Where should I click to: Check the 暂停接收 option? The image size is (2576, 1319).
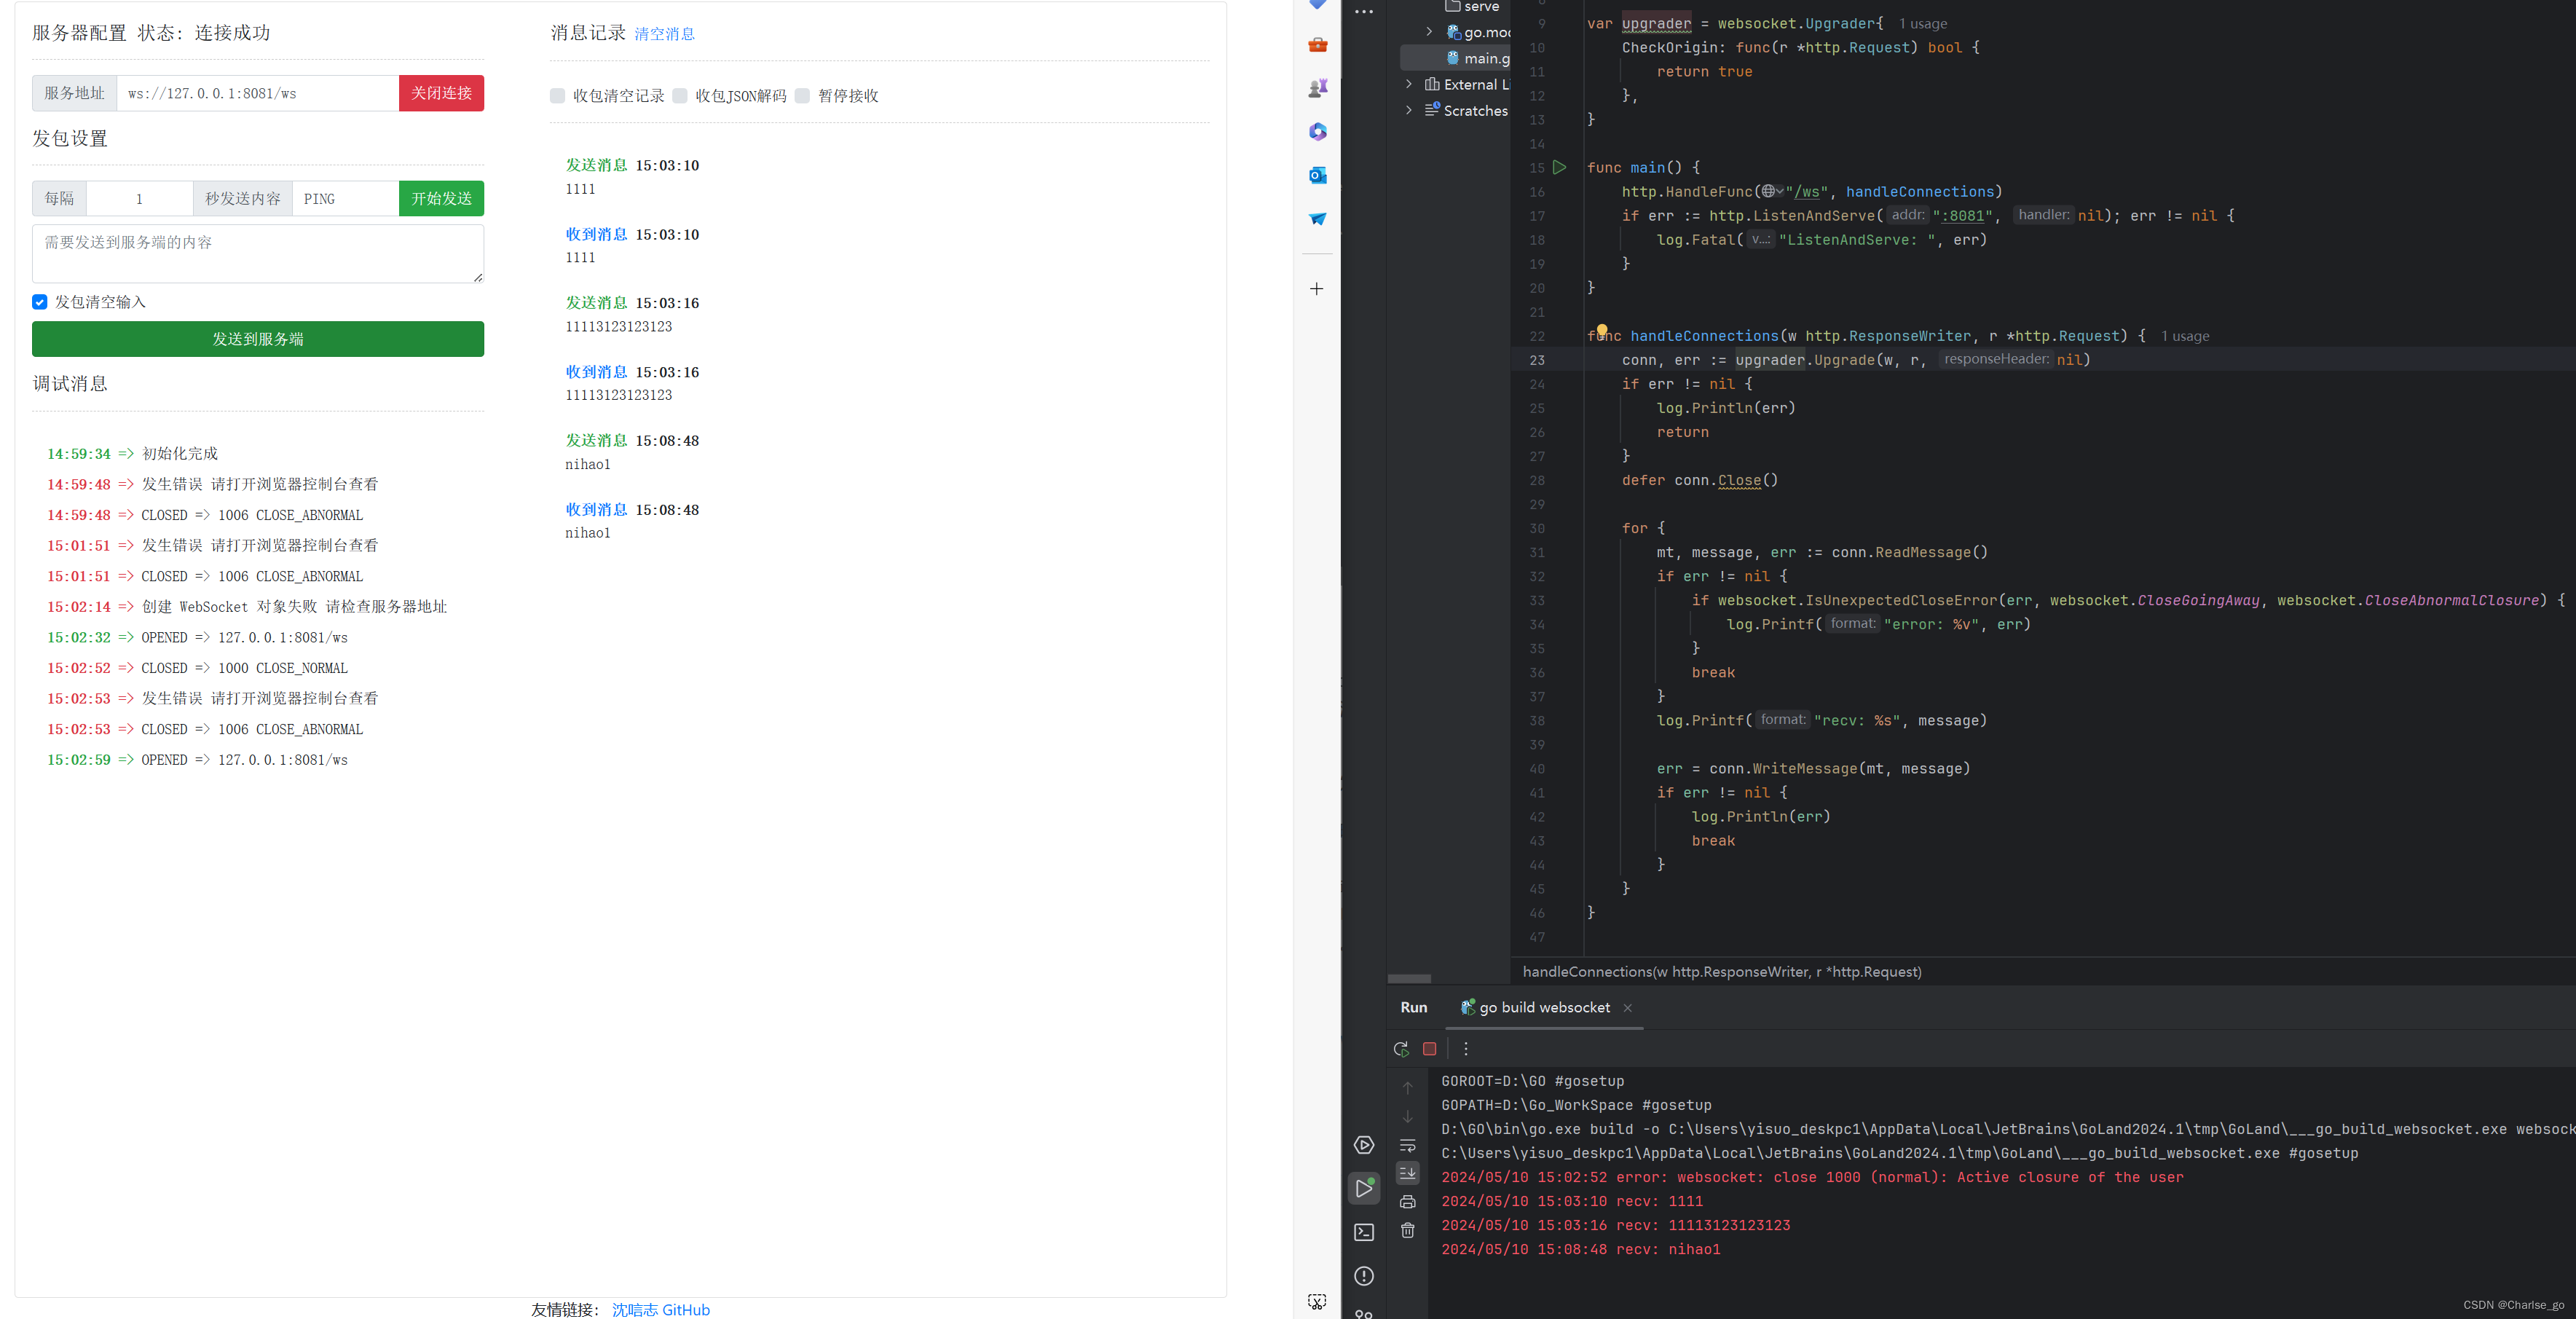pos(803,95)
